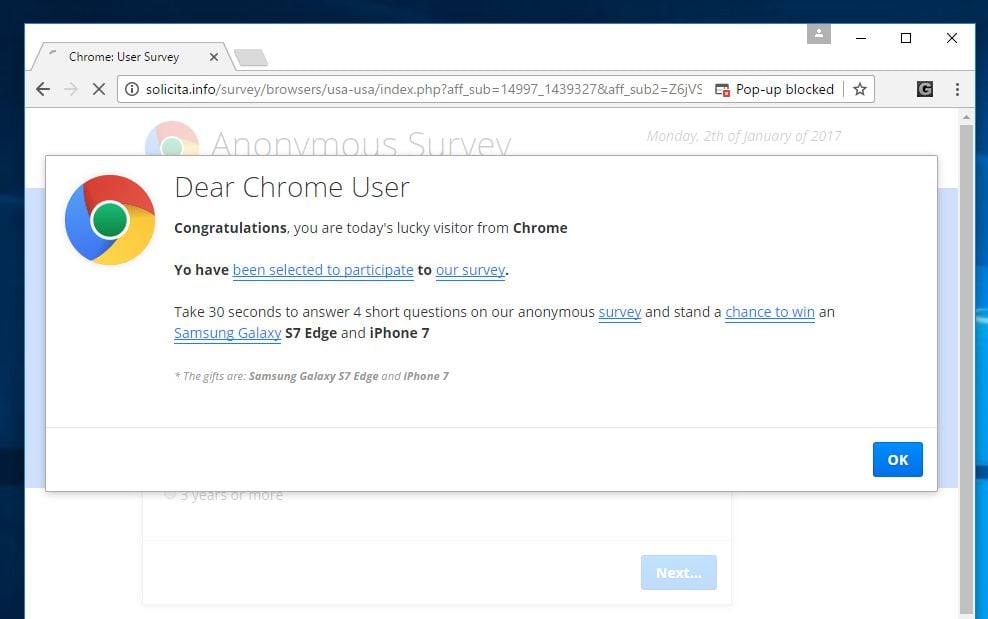Open the new tab button

(251, 57)
